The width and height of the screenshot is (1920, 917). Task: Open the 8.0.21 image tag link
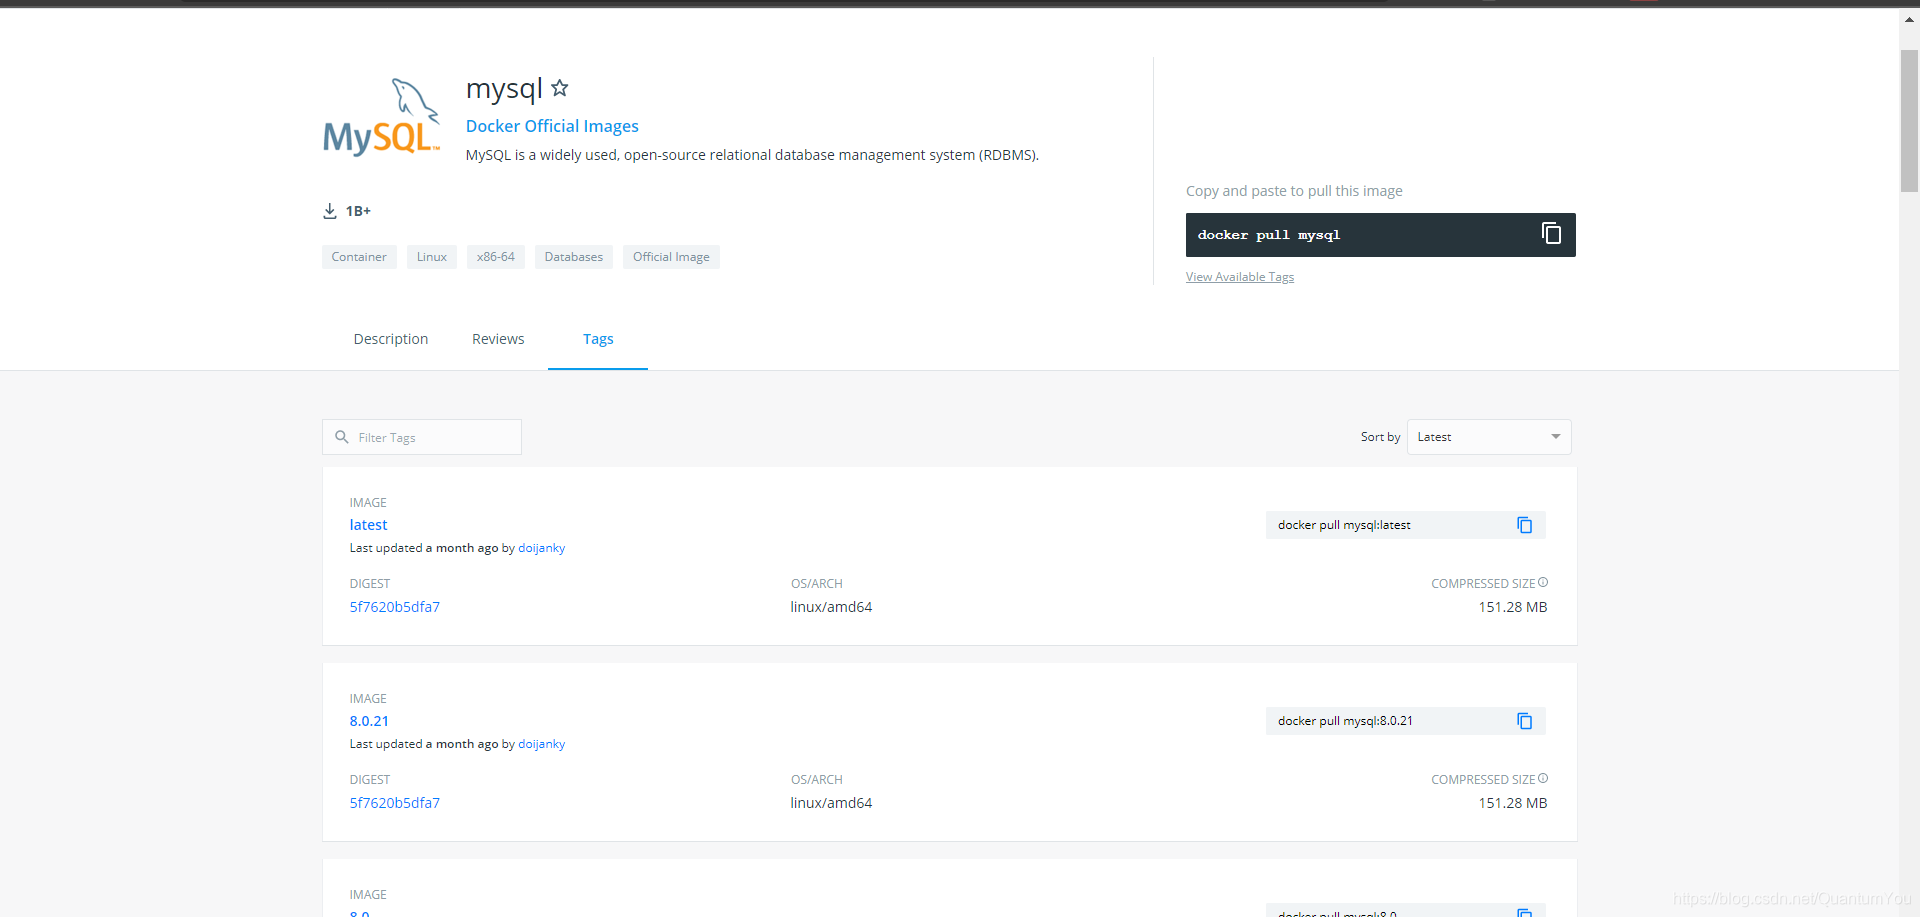[369, 721]
